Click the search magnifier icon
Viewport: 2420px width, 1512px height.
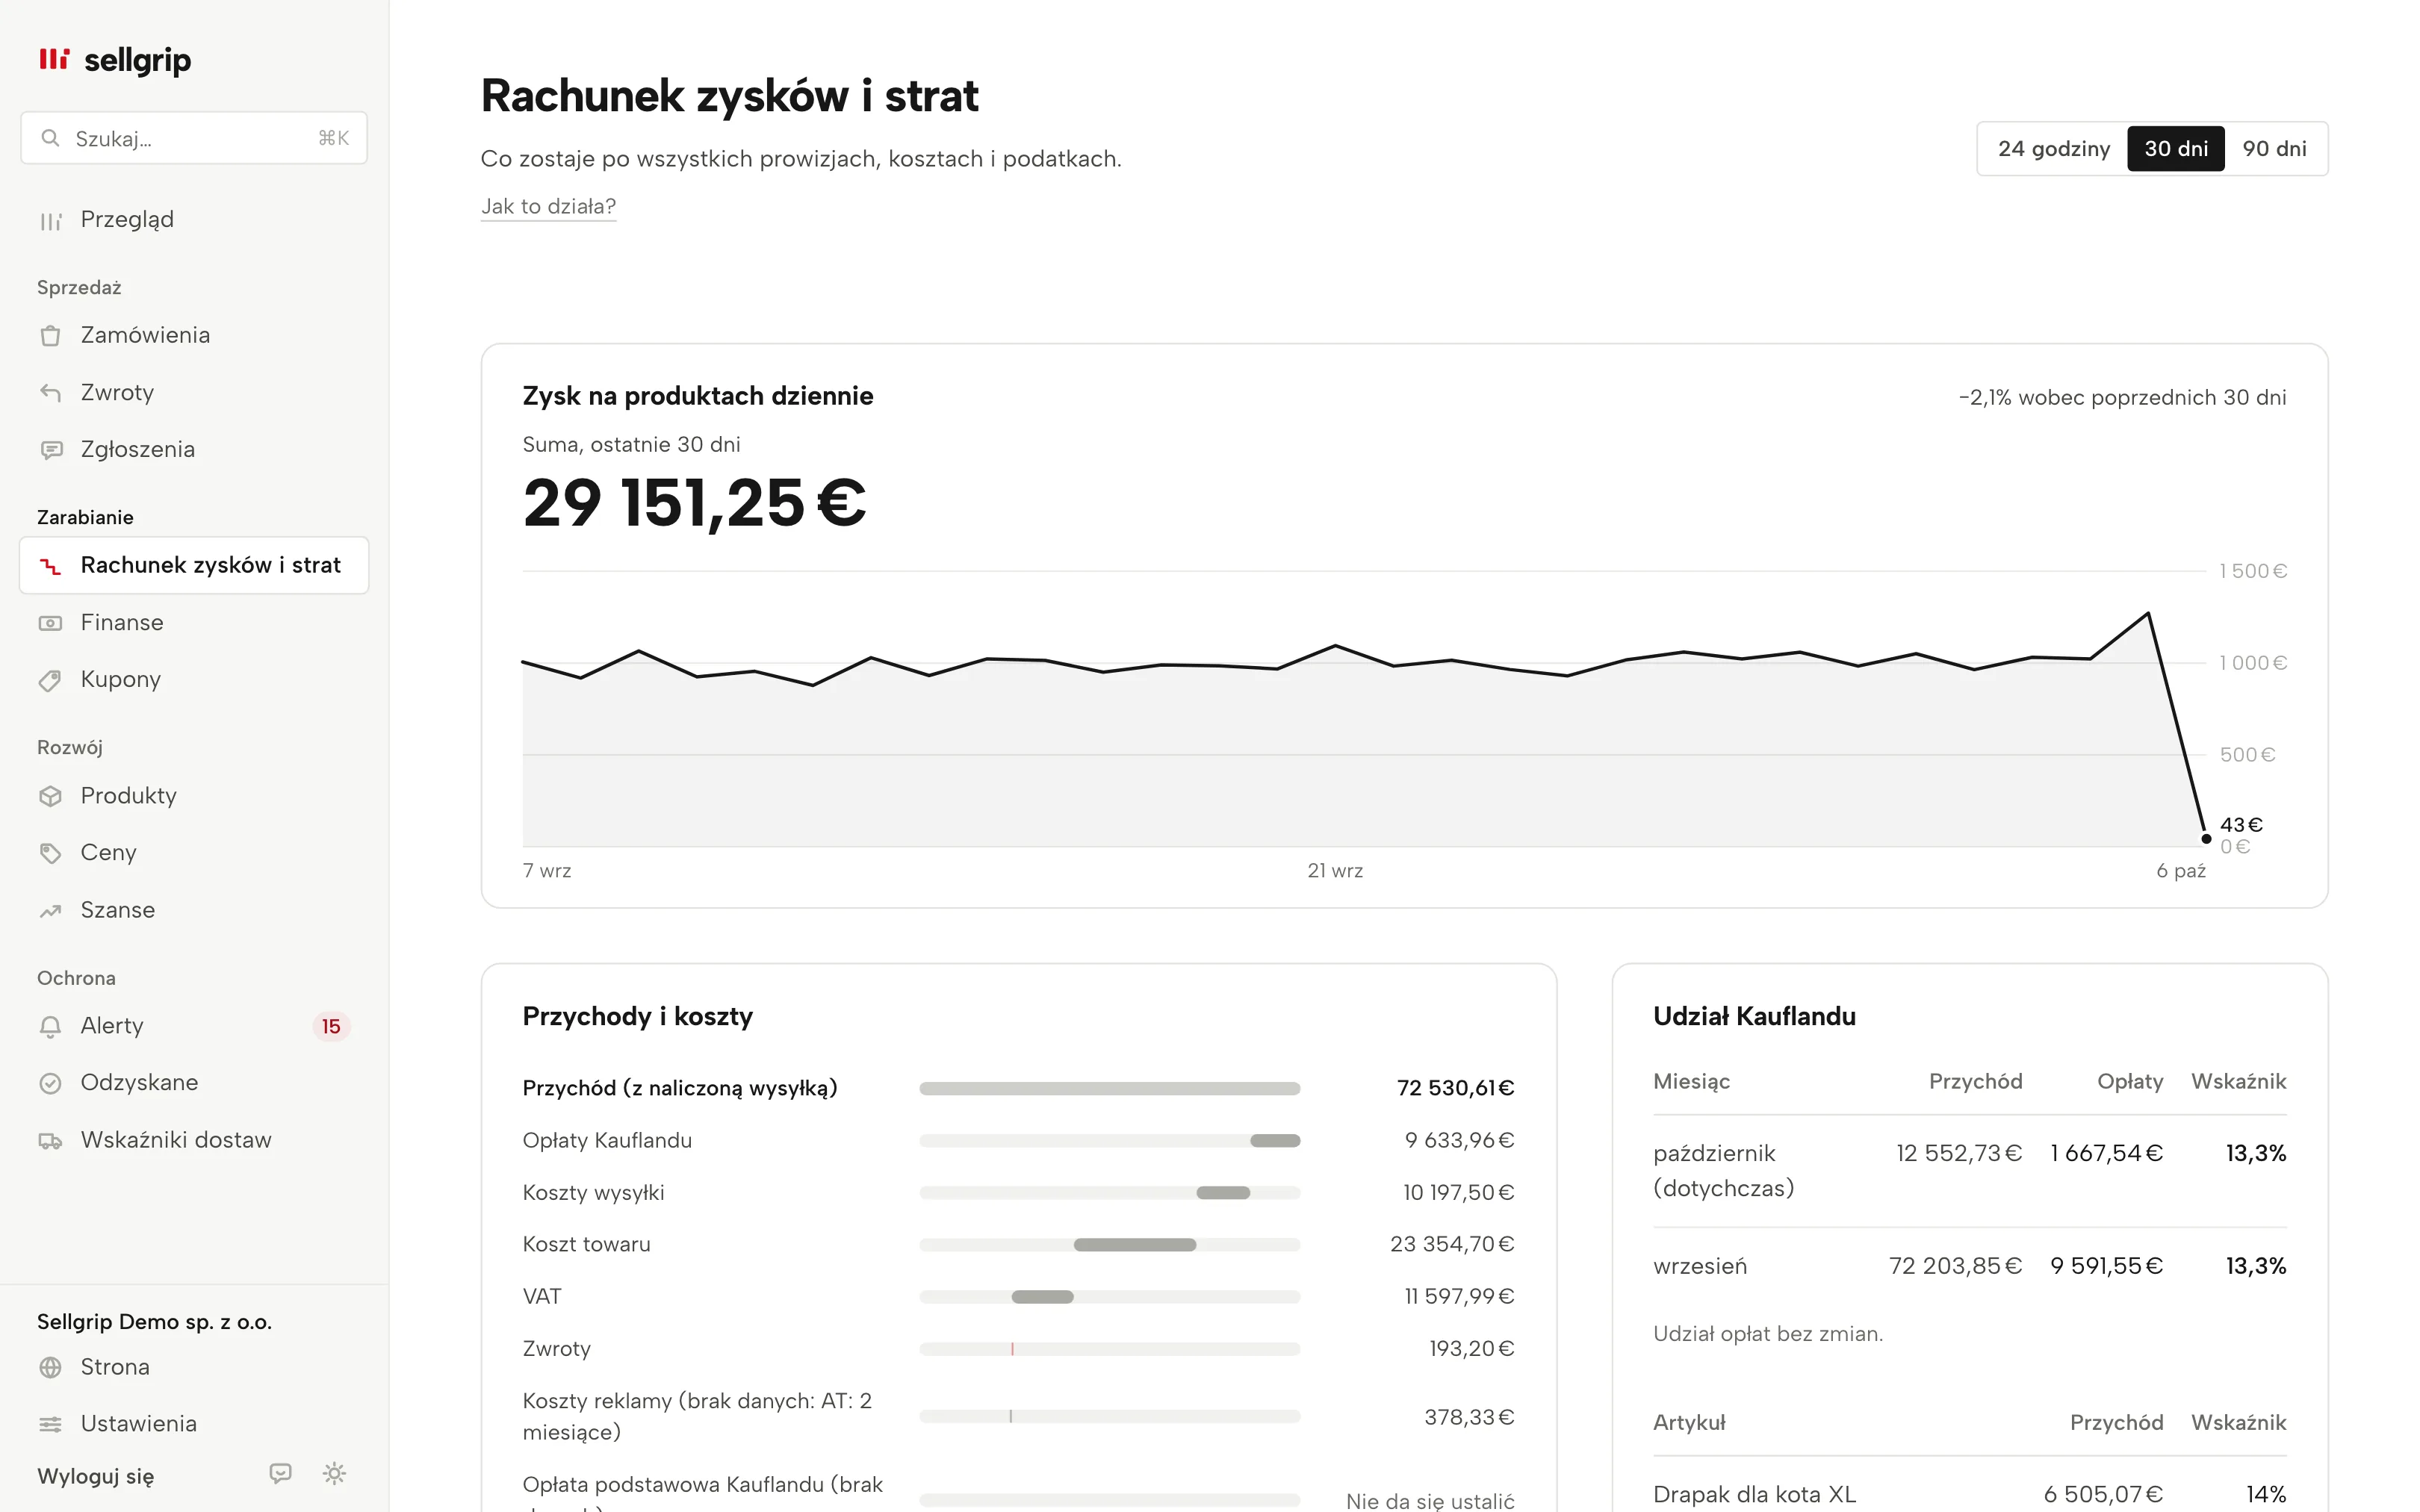[x=50, y=138]
